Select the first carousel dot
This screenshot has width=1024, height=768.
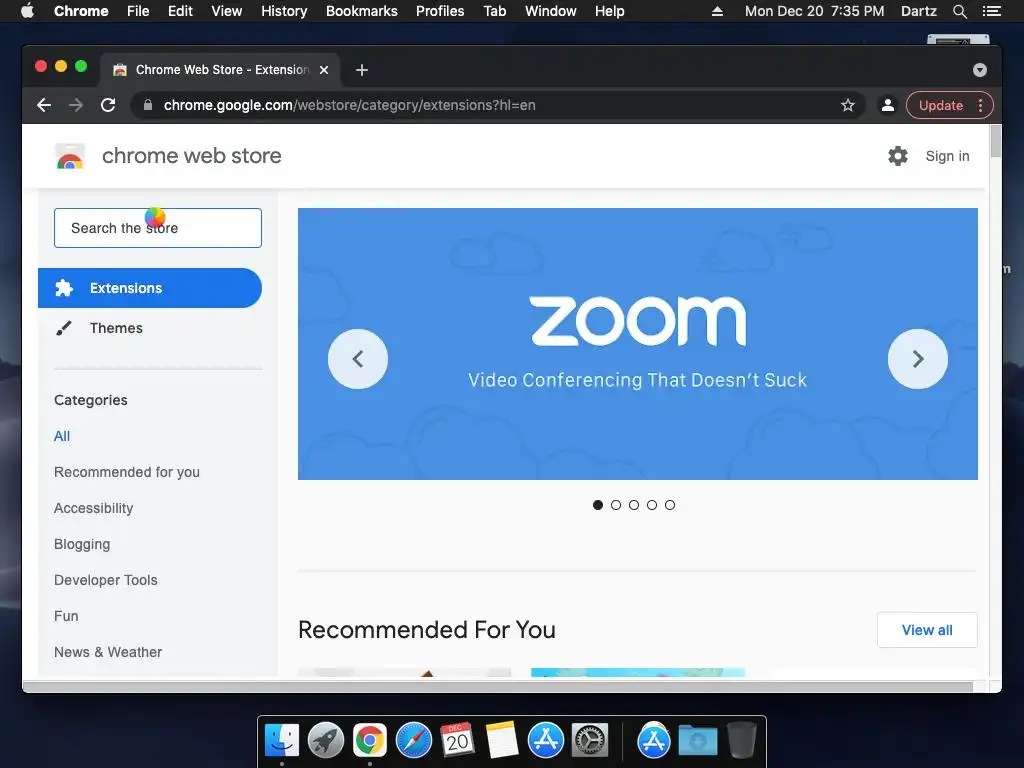(598, 505)
